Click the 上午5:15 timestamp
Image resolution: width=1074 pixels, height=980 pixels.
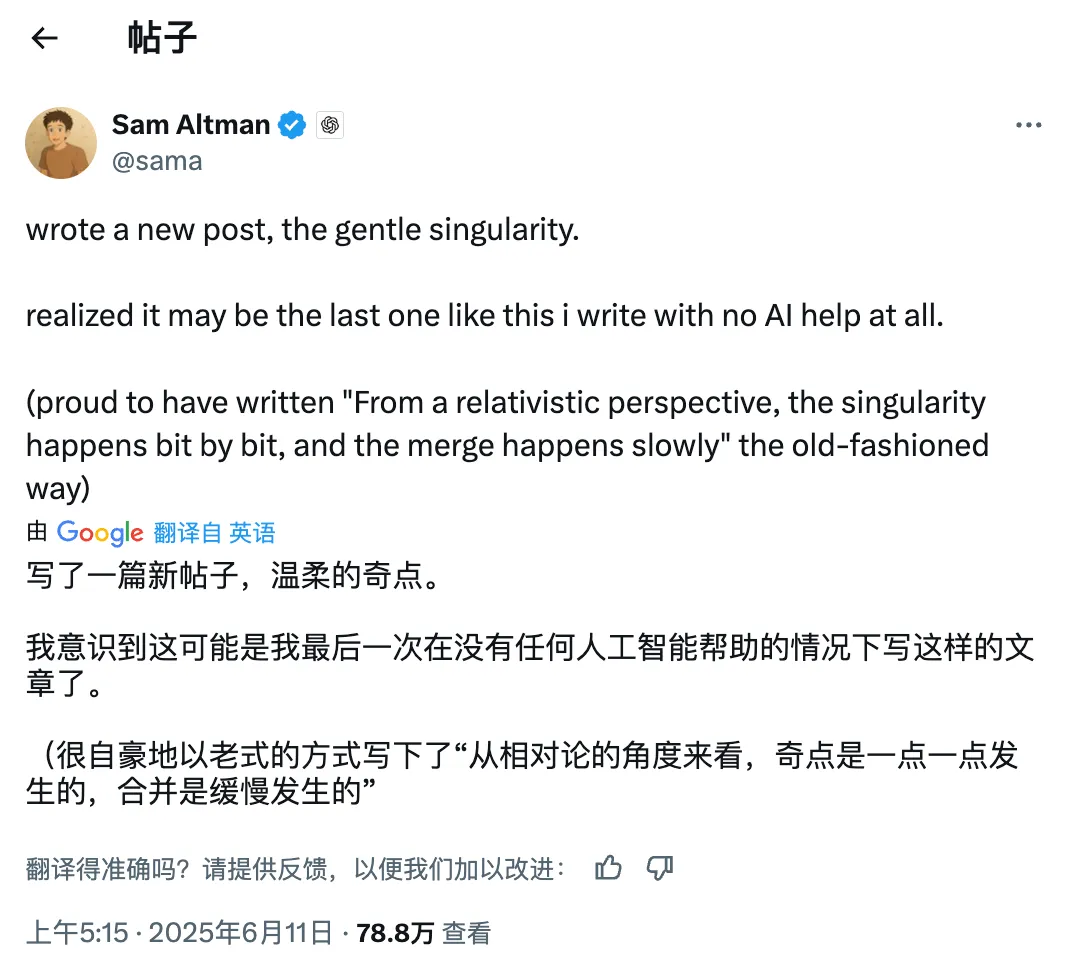point(78,933)
